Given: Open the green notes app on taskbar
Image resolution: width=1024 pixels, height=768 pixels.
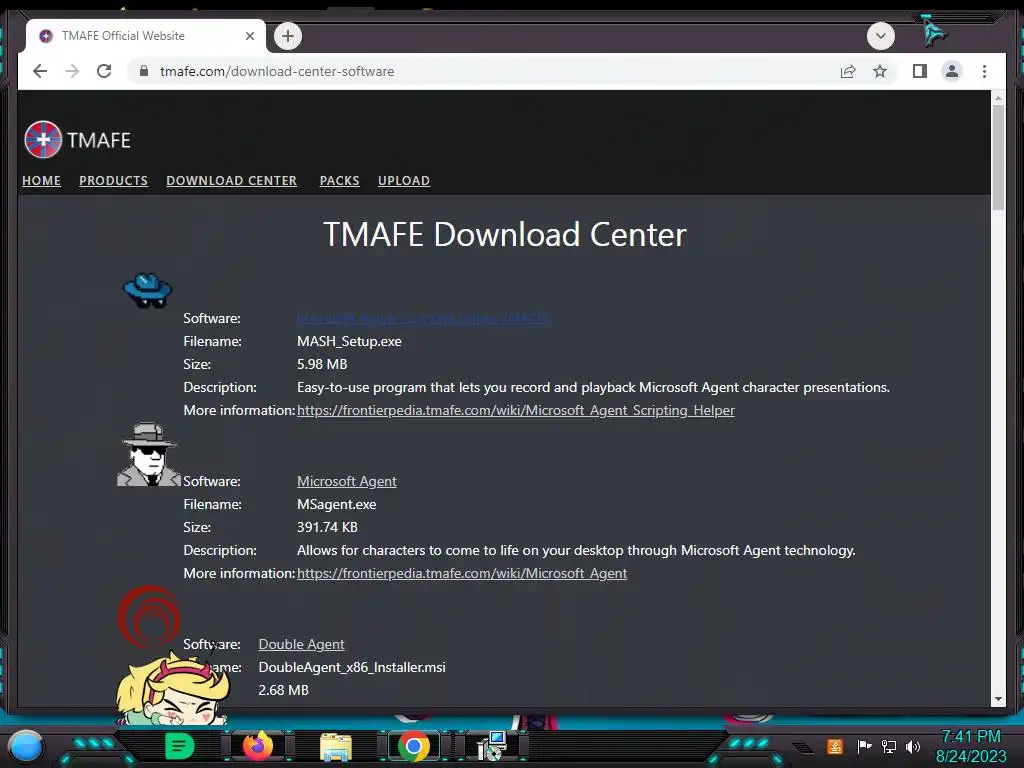Looking at the screenshot, I should pos(179,746).
